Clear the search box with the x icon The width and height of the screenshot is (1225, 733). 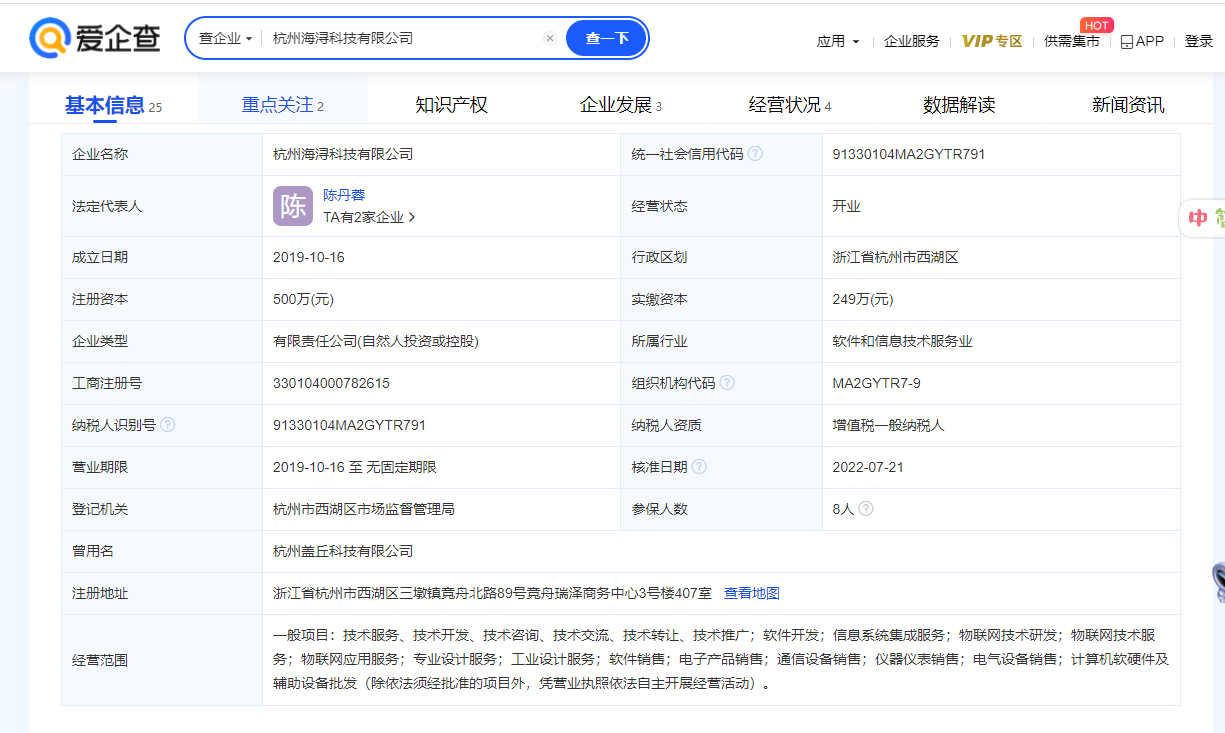pos(550,38)
